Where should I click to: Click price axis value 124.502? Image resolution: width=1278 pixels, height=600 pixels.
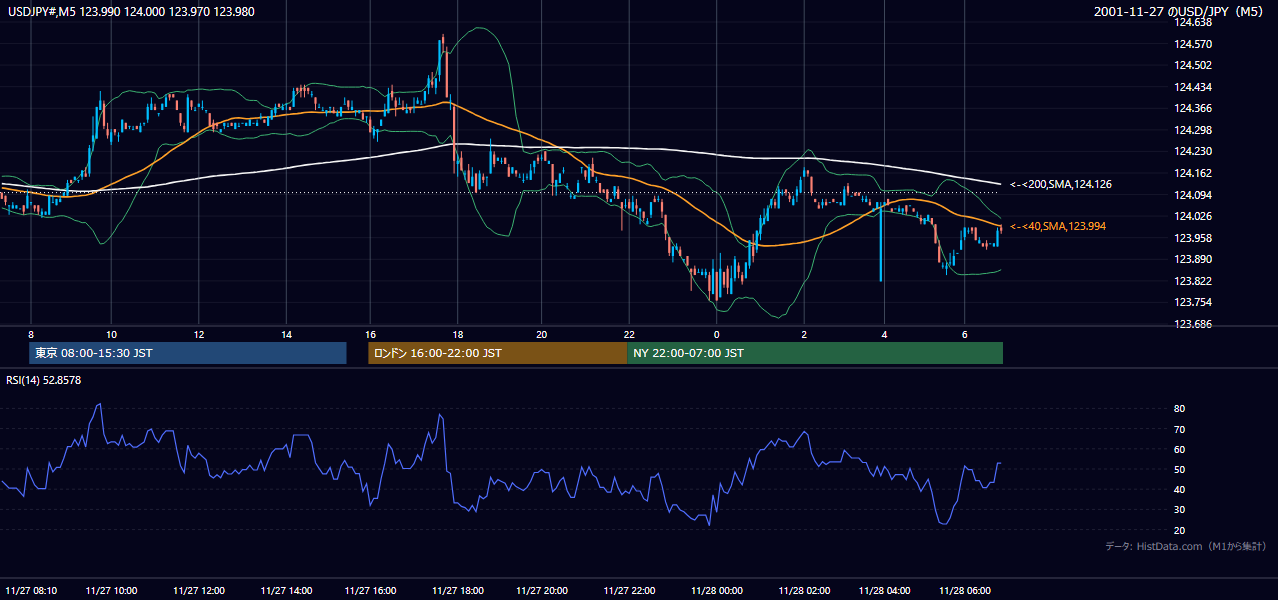[1192, 65]
